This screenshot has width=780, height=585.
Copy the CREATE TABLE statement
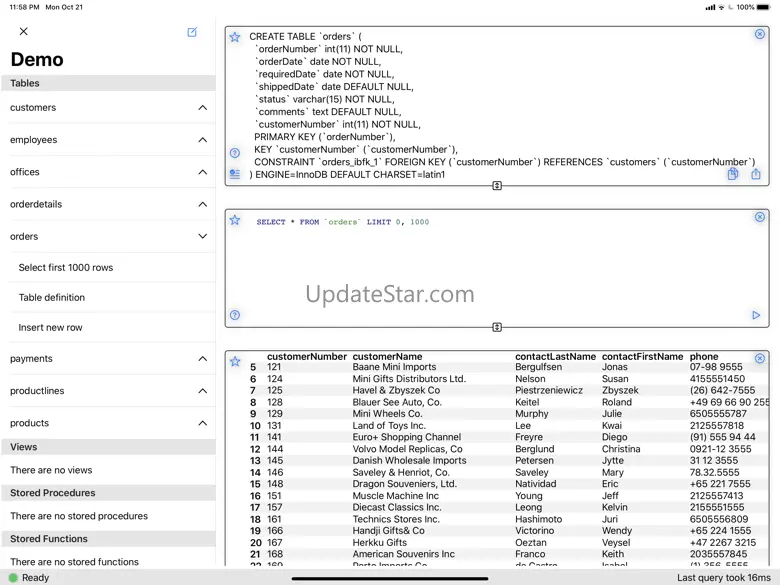733,174
